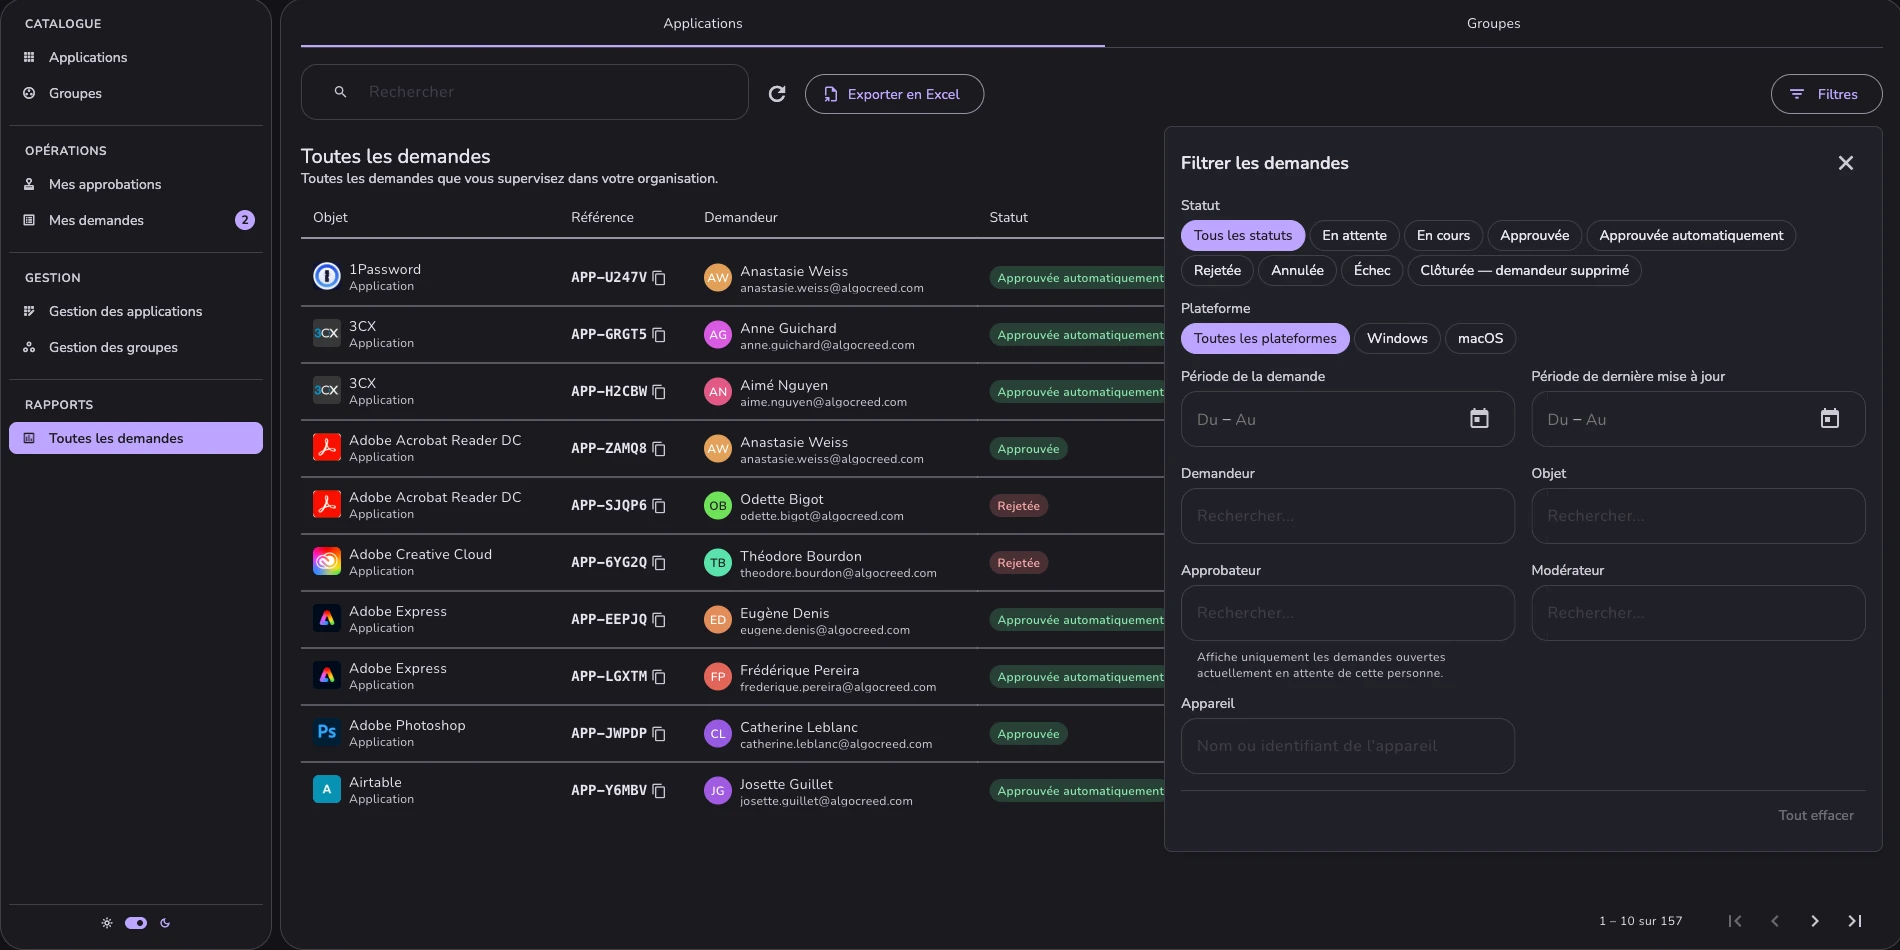Click the Rechercher search field
Screen dimensions: 1900x950
click(525, 92)
